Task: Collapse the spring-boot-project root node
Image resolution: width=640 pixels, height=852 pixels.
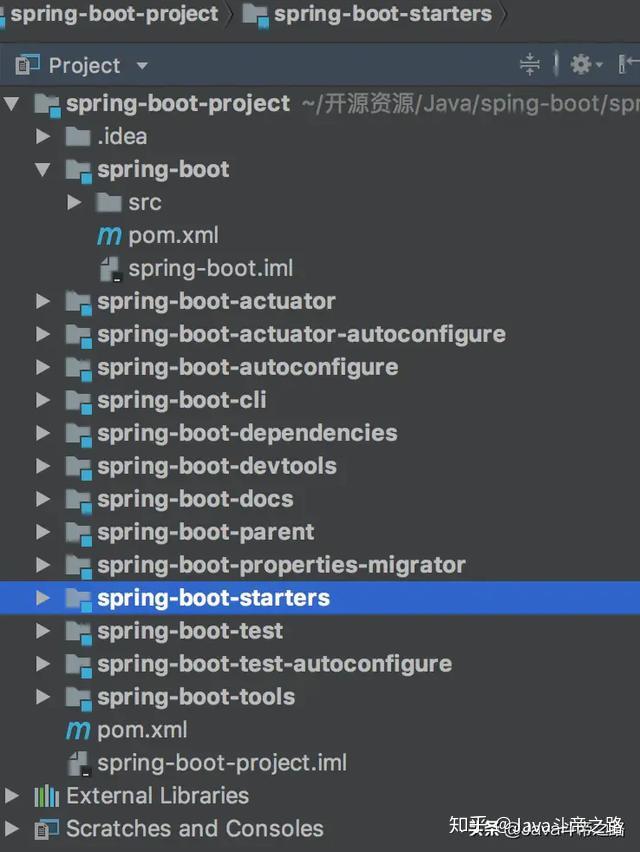Action: [x=11, y=104]
